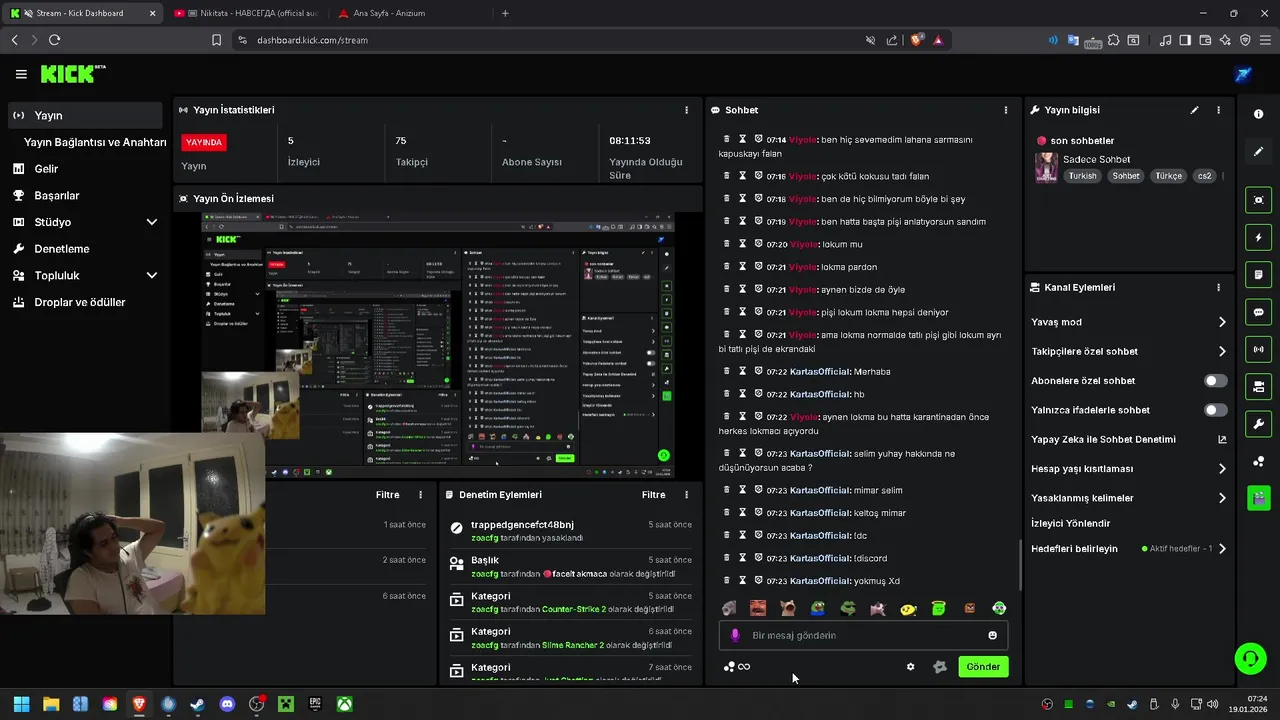The height and width of the screenshot is (720, 1280).
Task: Click the chat panel scrollbar
Action: tap(1019, 565)
